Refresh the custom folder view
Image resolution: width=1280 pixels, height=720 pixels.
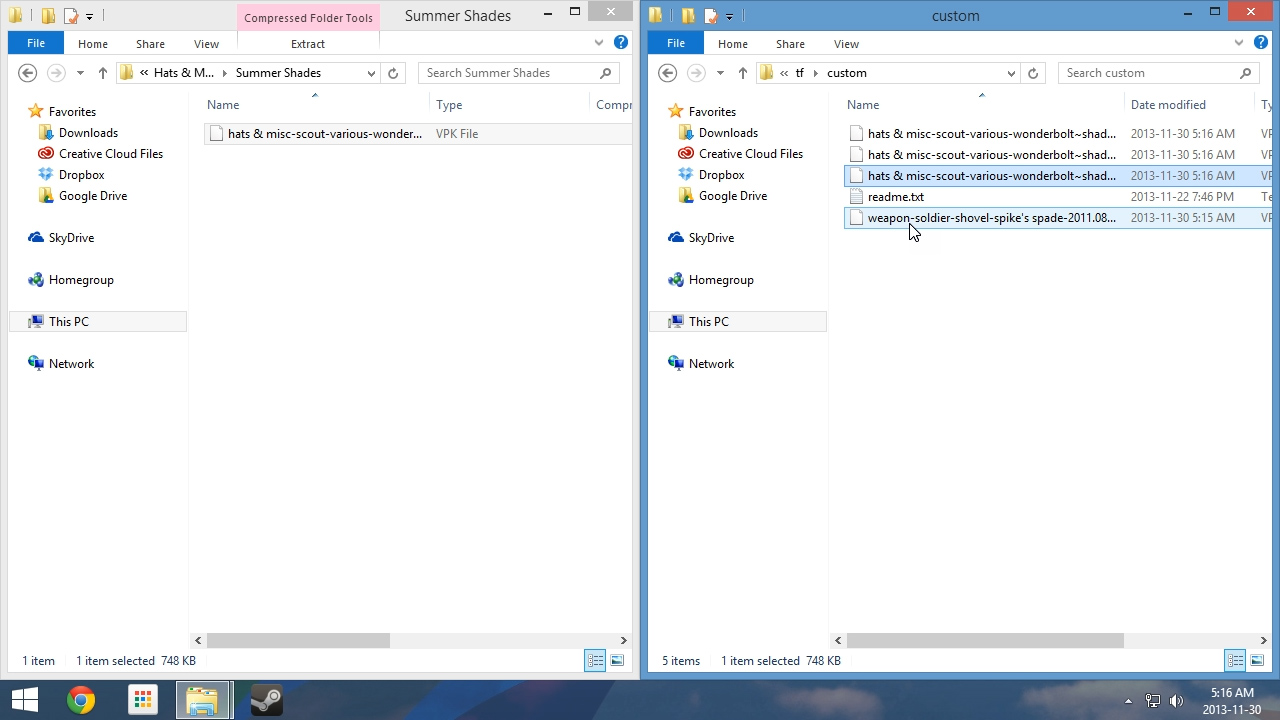pos(1033,73)
